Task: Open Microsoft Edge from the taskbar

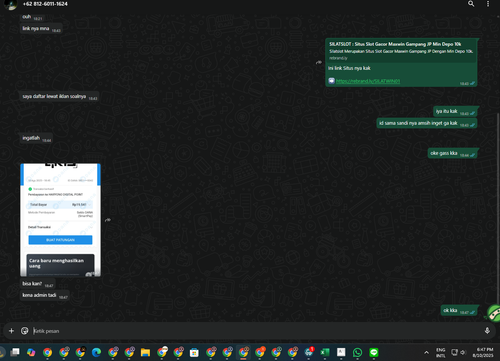Action: tap(96, 352)
